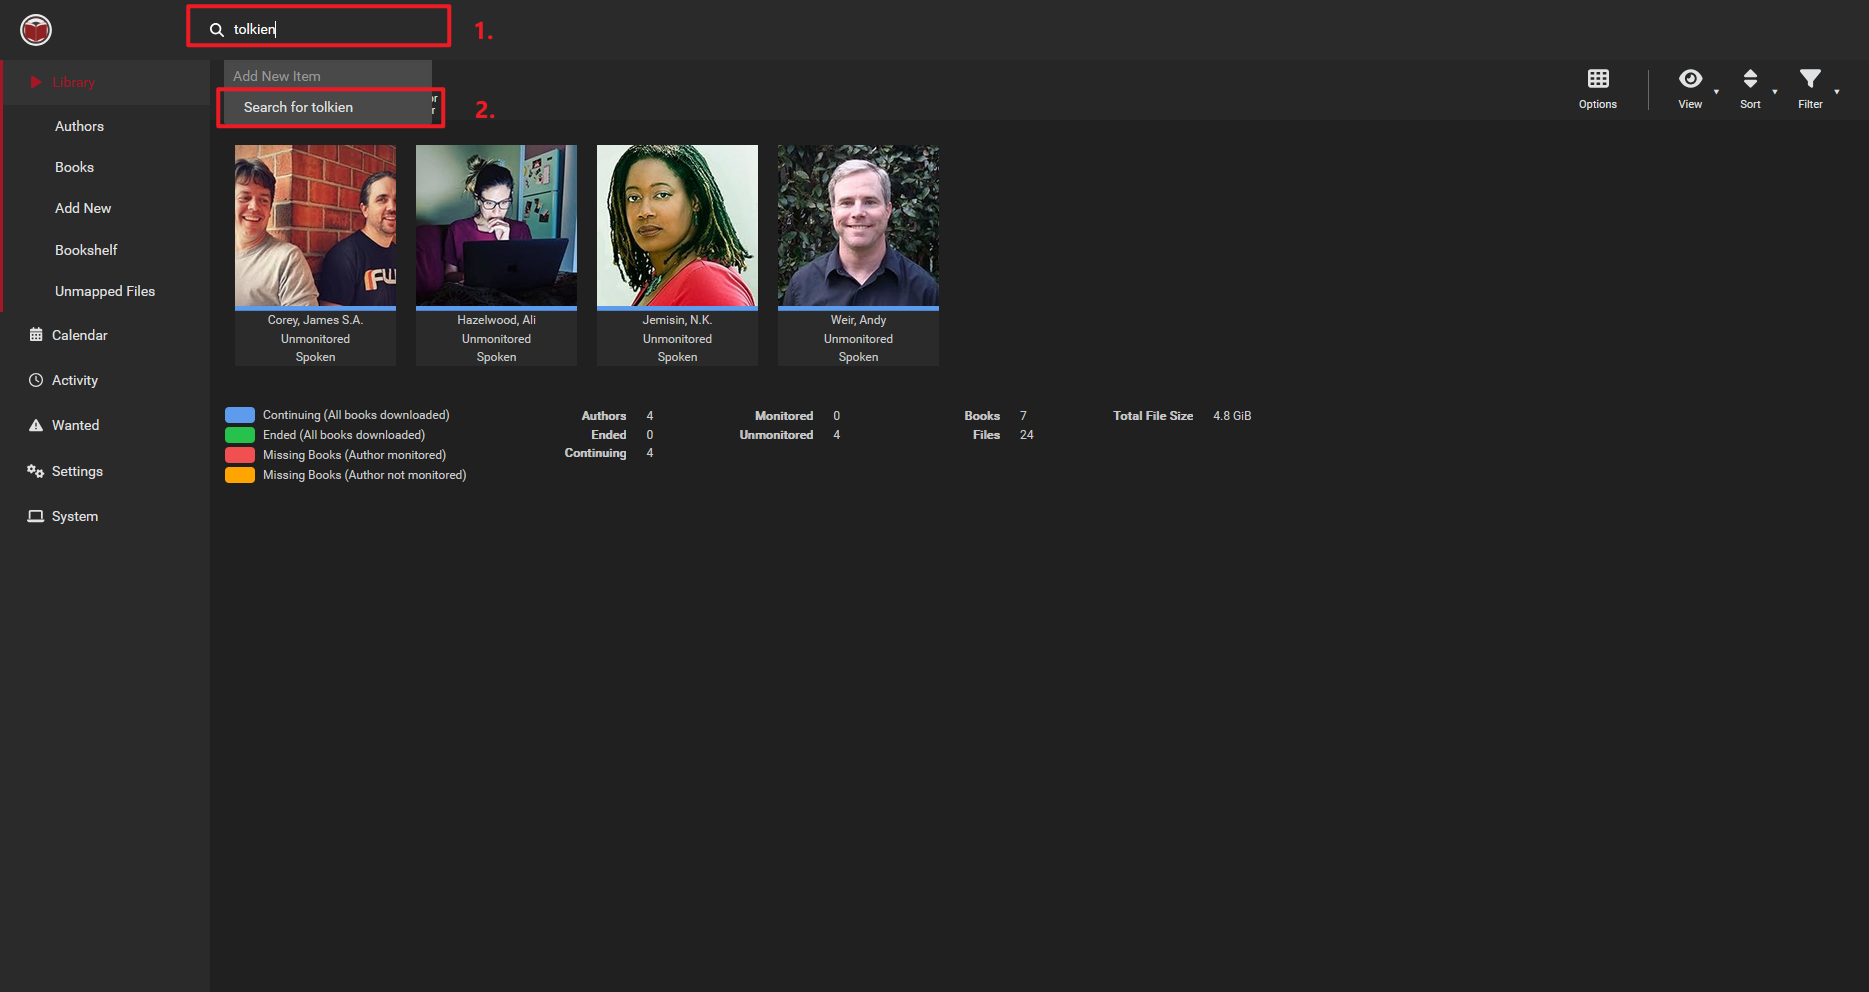Image resolution: width=1869 pixels, height=992 pixels.
Task: Collapse the Library section arrow
Action: click(36, 82)
